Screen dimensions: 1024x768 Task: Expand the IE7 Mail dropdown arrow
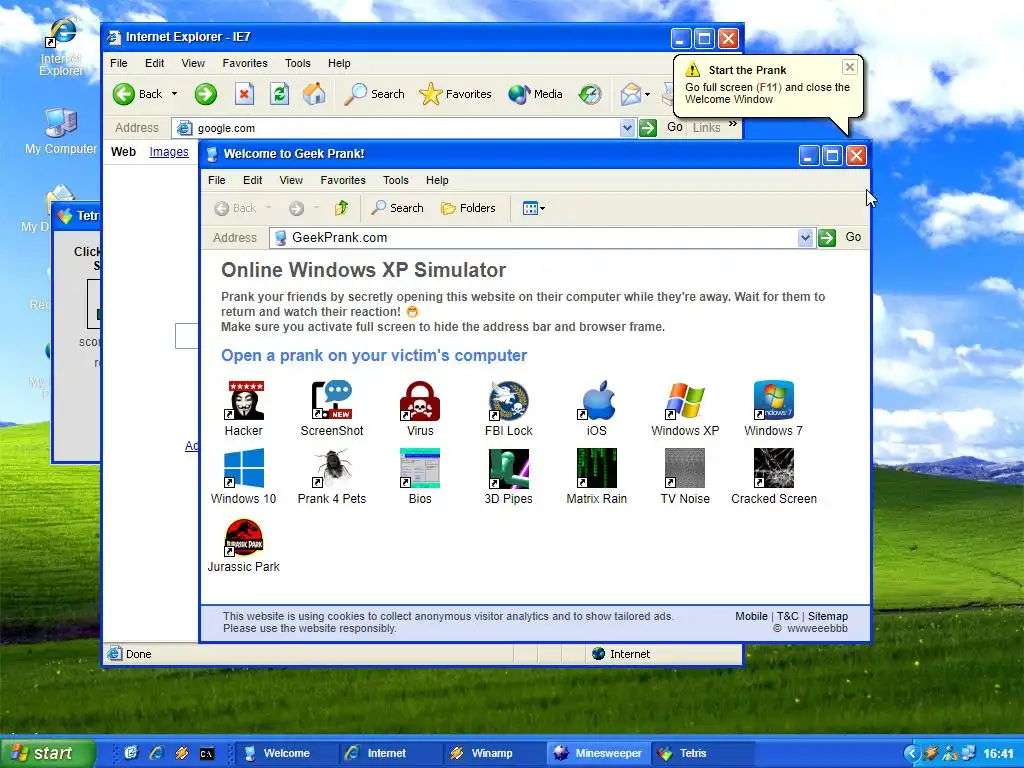[647, 94]
